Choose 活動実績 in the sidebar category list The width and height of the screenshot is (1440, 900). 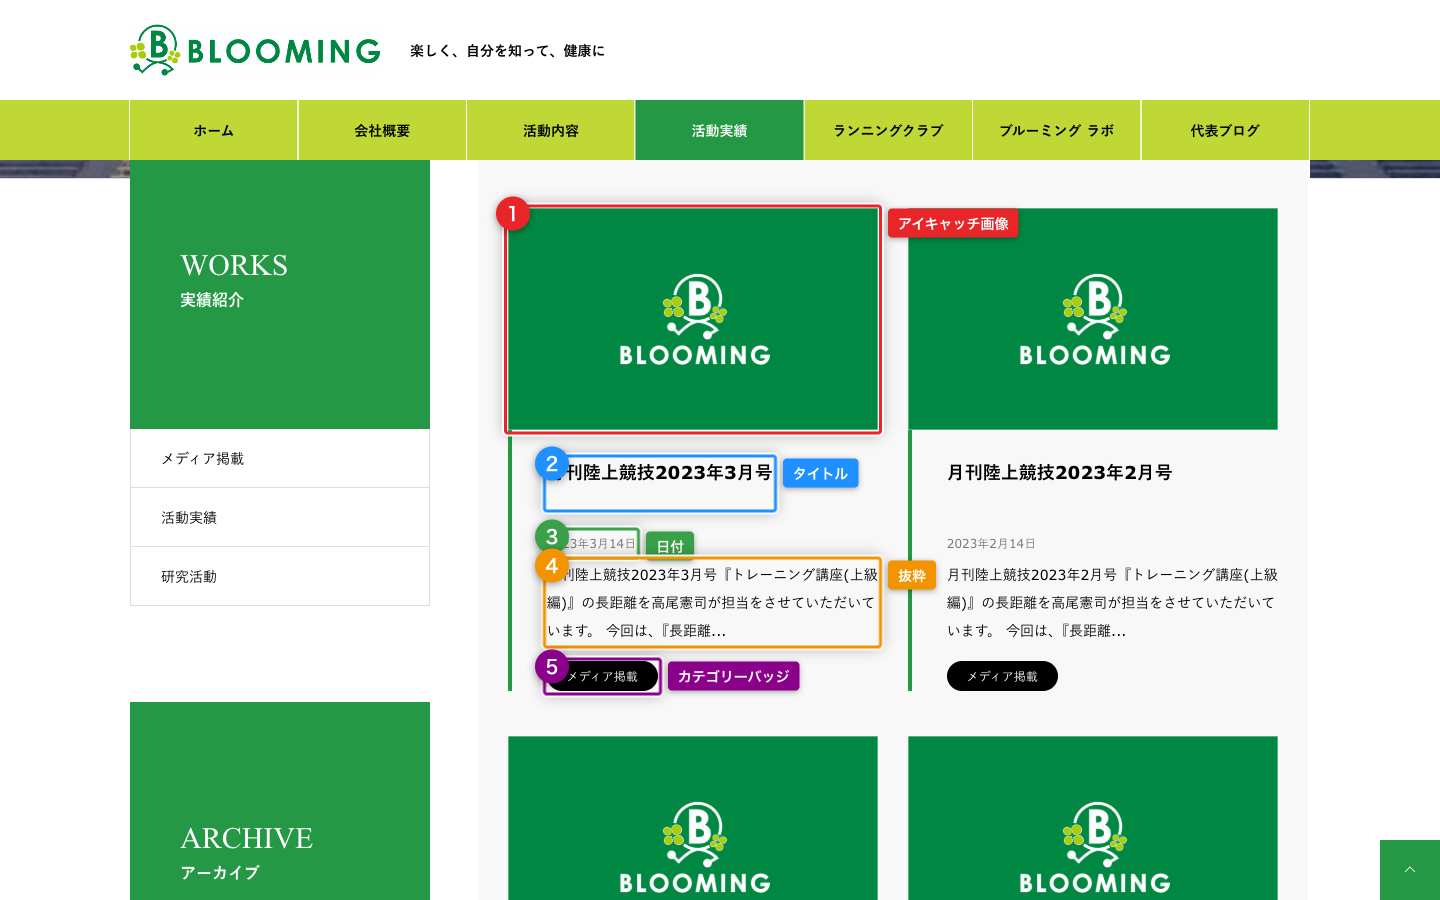pos(280,517)
